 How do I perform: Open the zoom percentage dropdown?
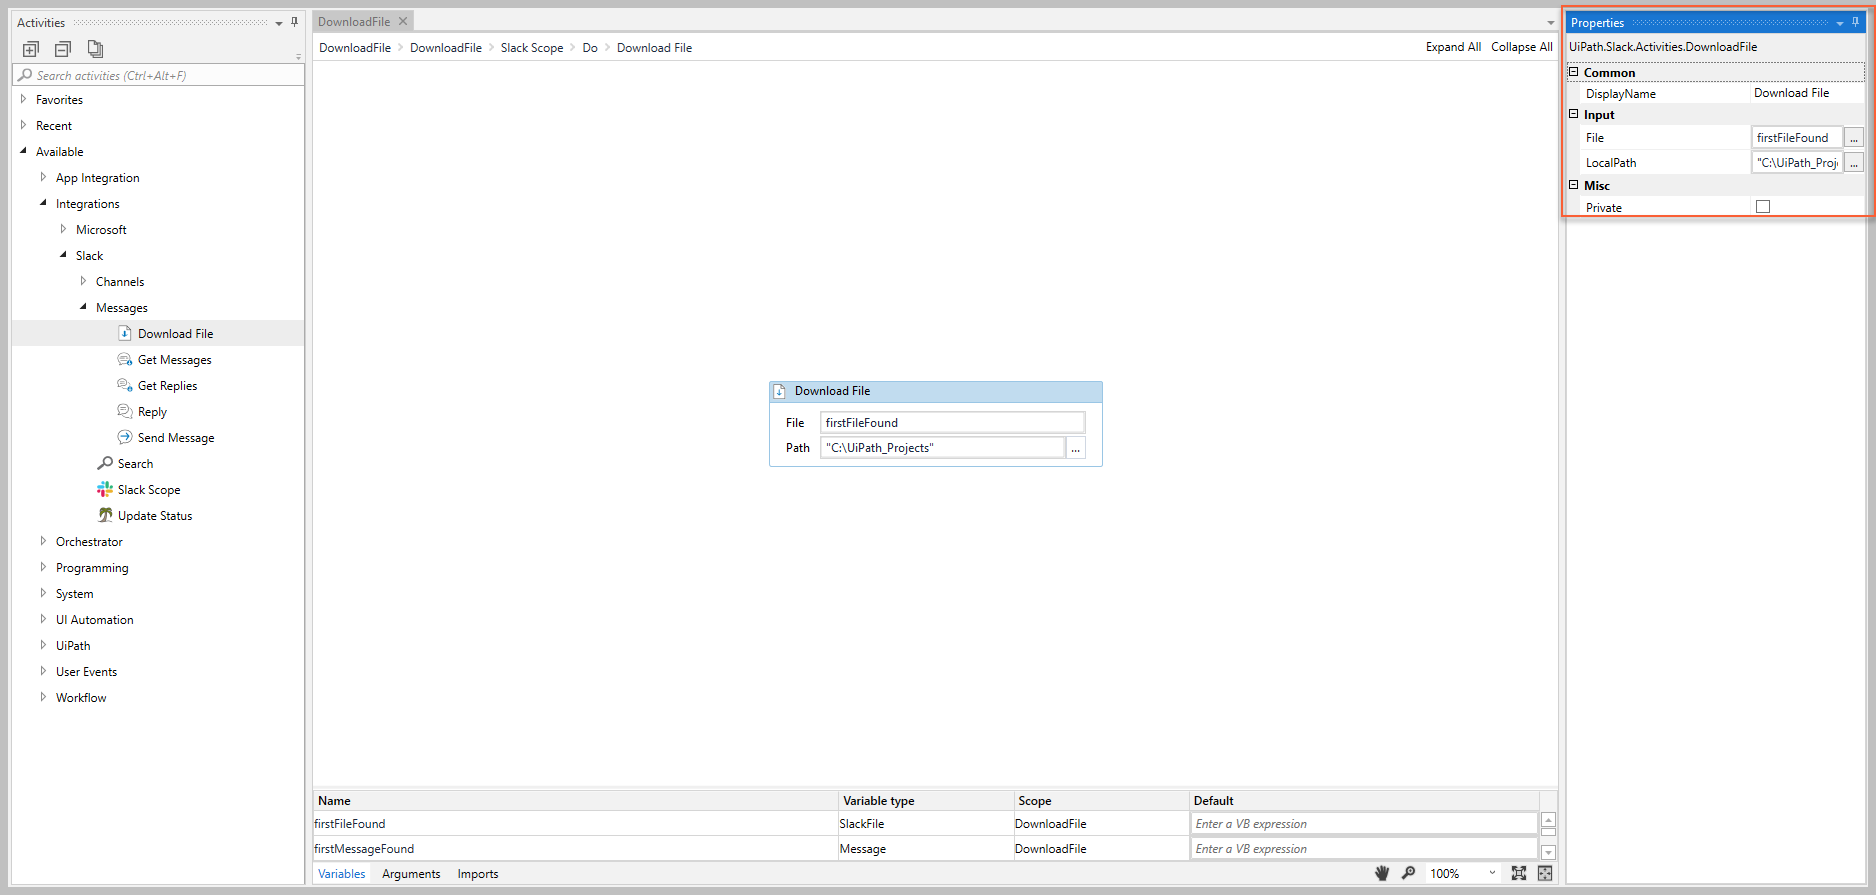[1492, 873]
